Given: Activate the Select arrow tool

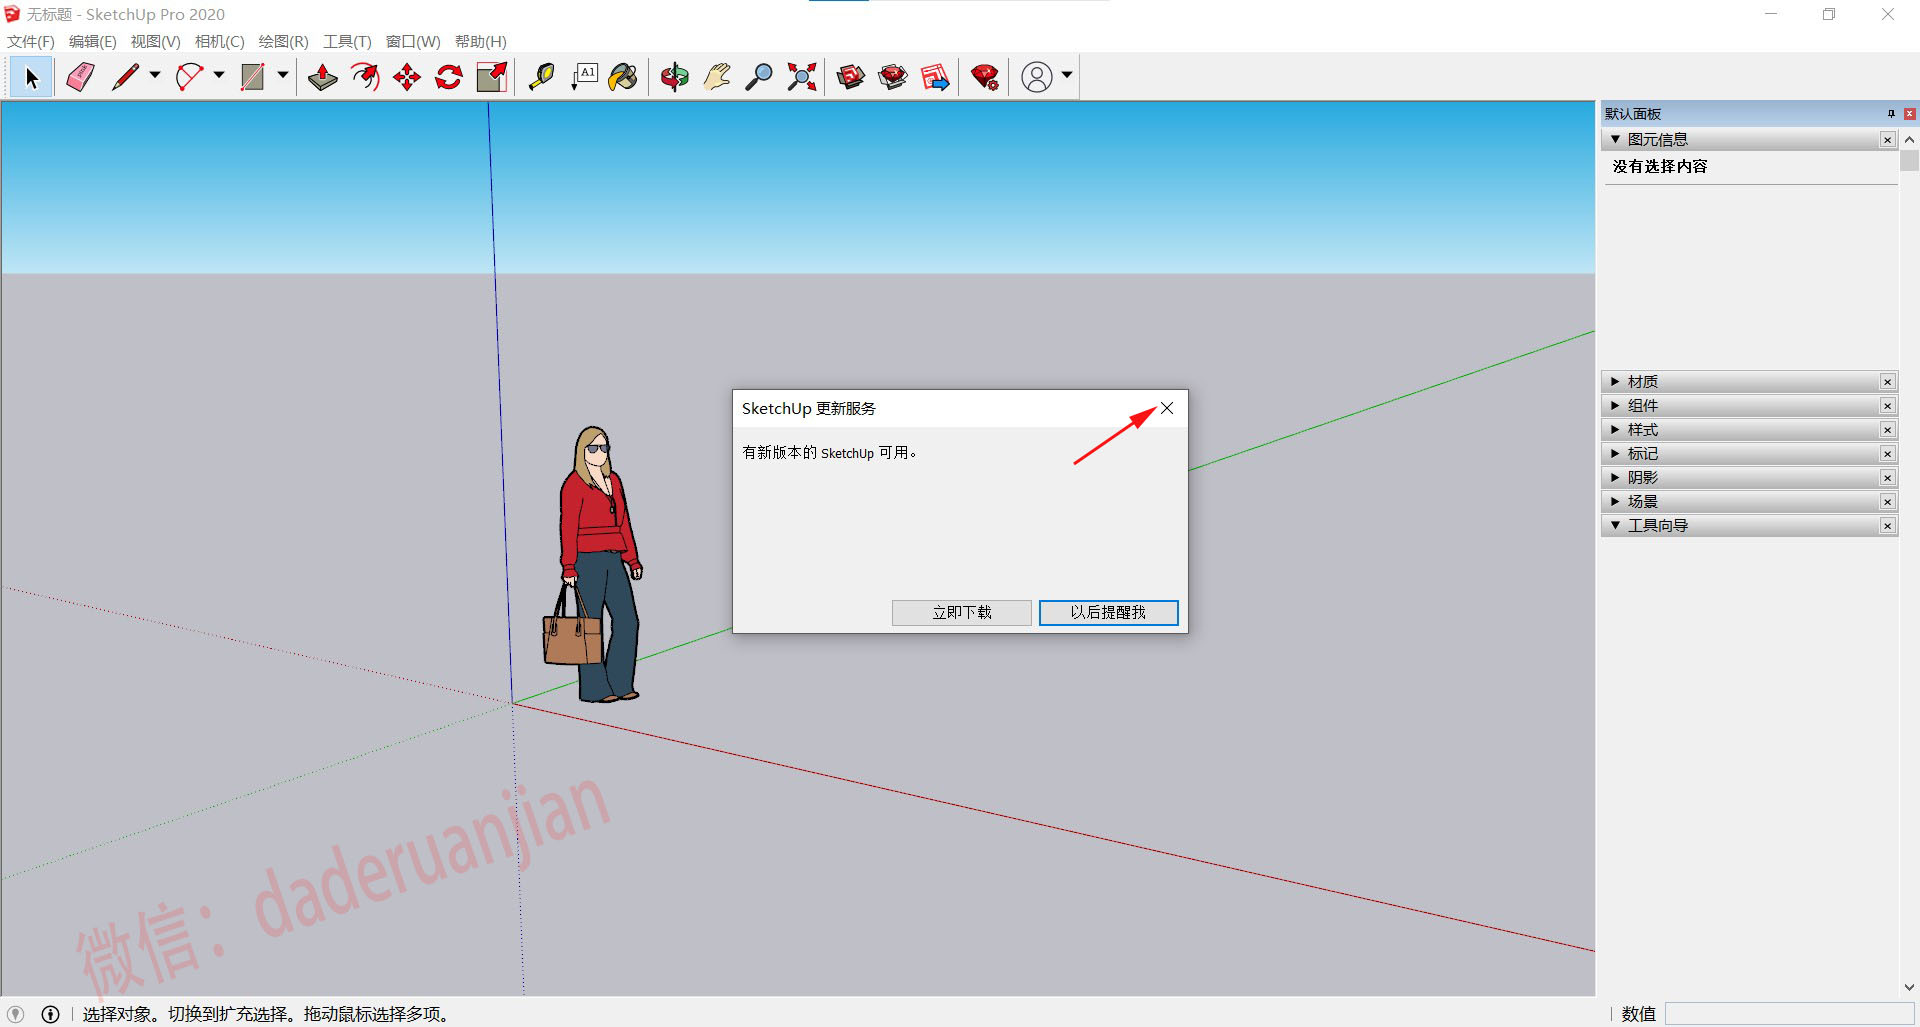Looking at the screenshot, I should [31, 77].
